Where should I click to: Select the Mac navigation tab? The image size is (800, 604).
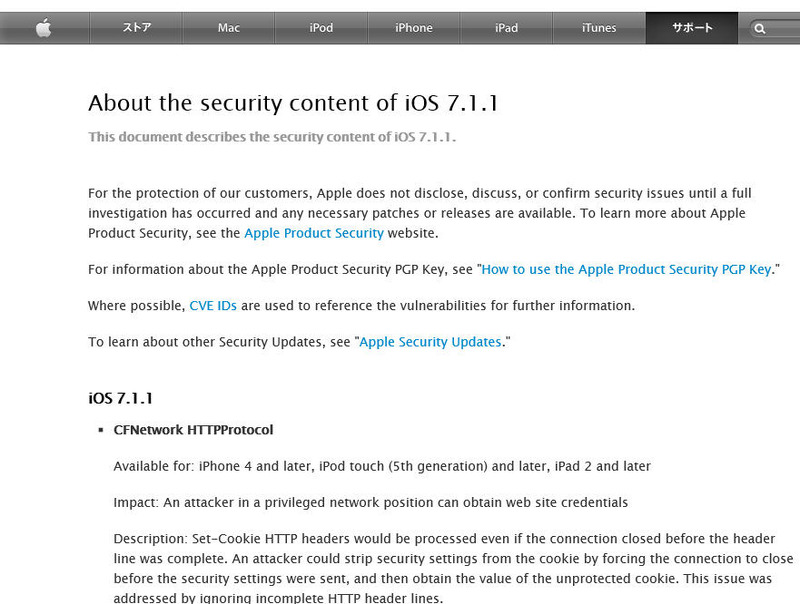coord(229,28)
